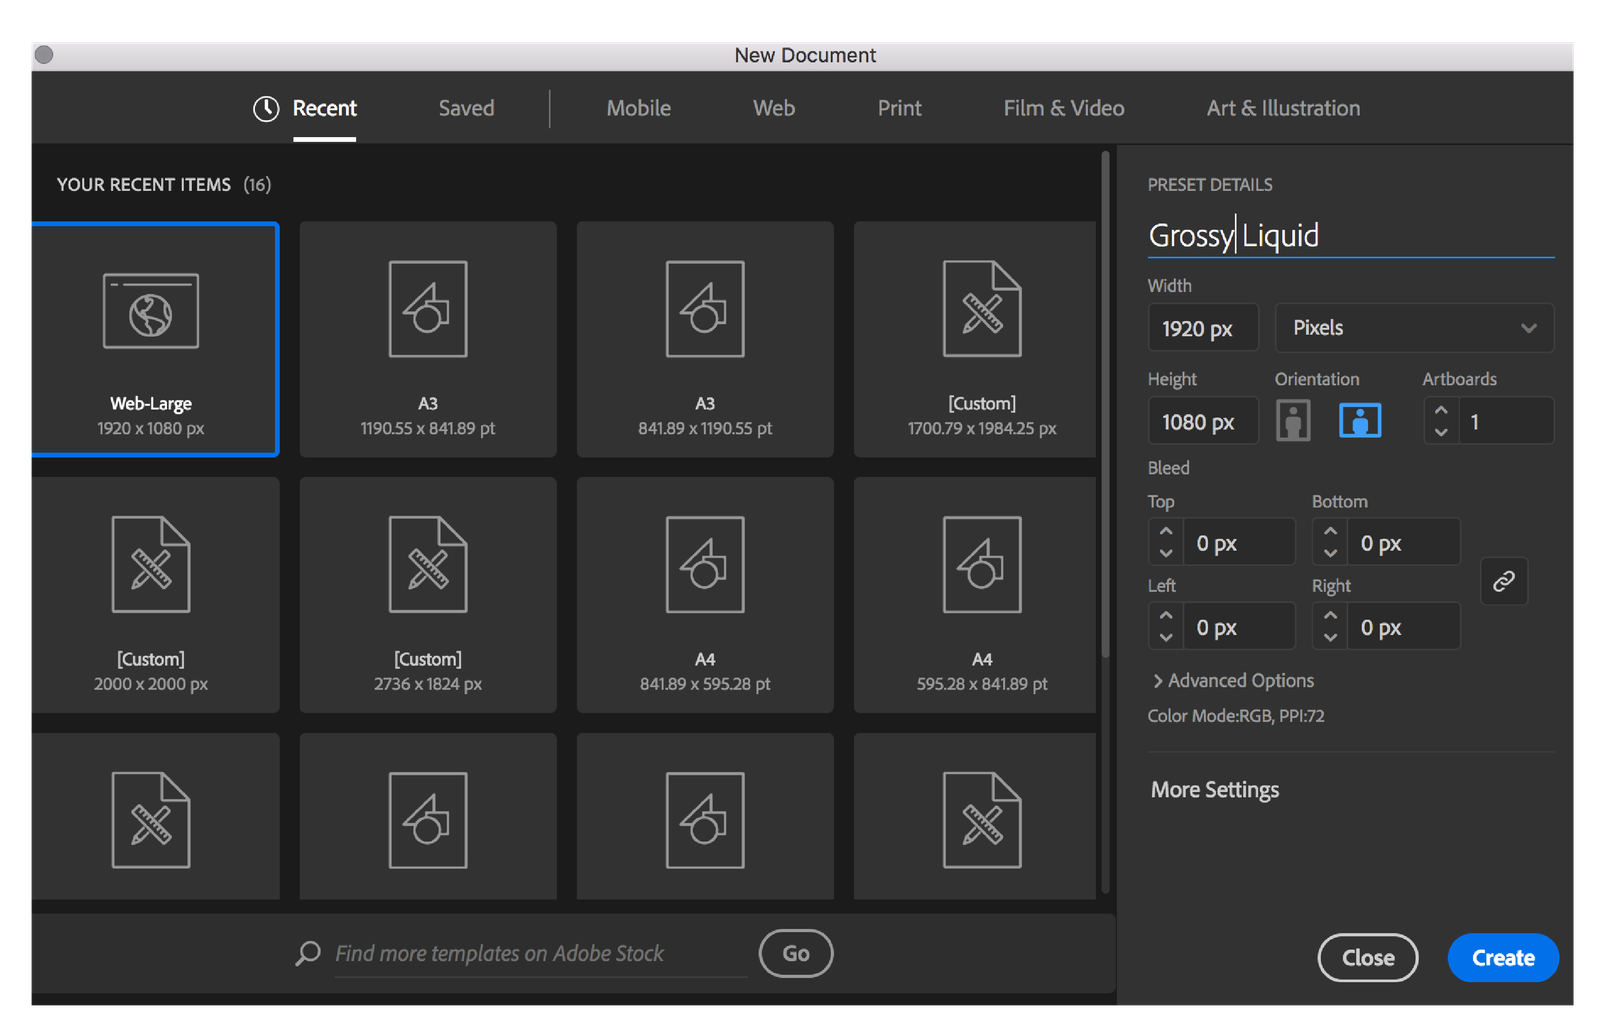Toggle the bleed link chain icon
This screenshot has width=1600, height=1025.
point(1503,581)
